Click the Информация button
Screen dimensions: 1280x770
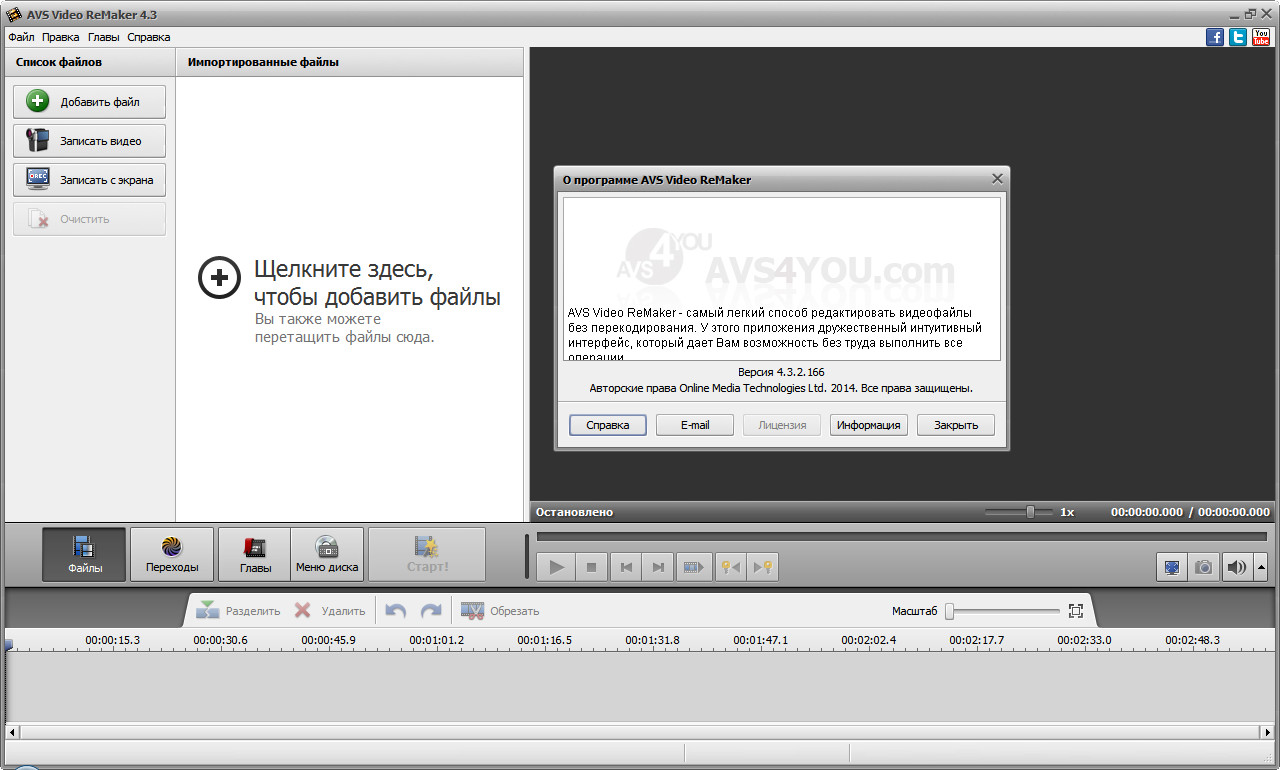click(869, 425)
